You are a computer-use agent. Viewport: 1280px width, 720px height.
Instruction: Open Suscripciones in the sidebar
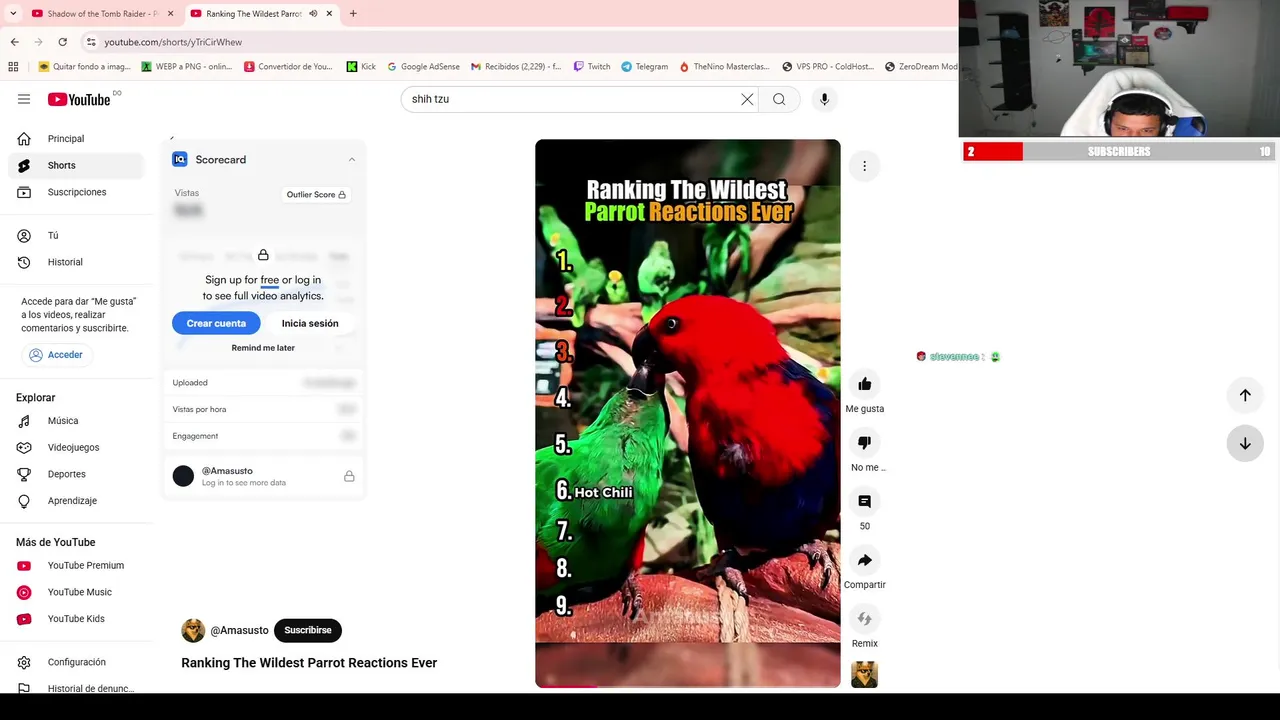pyautogui.click(x=76, y=192)
